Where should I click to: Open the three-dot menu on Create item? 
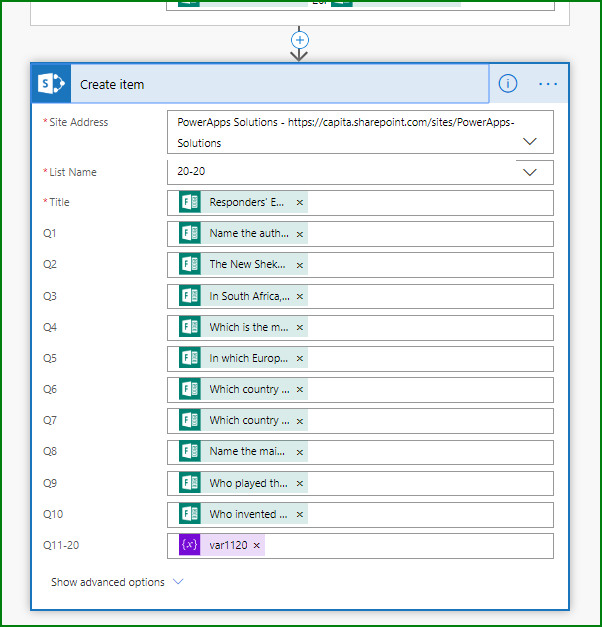point(548,84)
